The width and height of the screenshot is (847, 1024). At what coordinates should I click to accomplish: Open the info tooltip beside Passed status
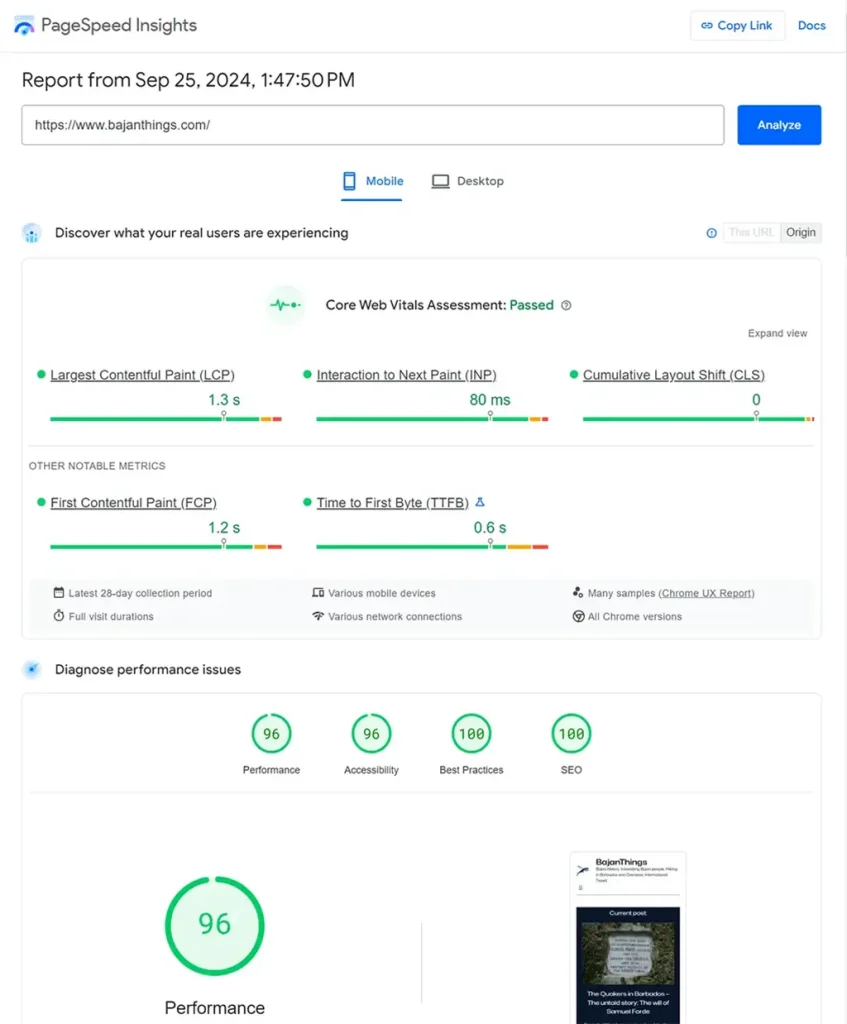click(567, 305)
